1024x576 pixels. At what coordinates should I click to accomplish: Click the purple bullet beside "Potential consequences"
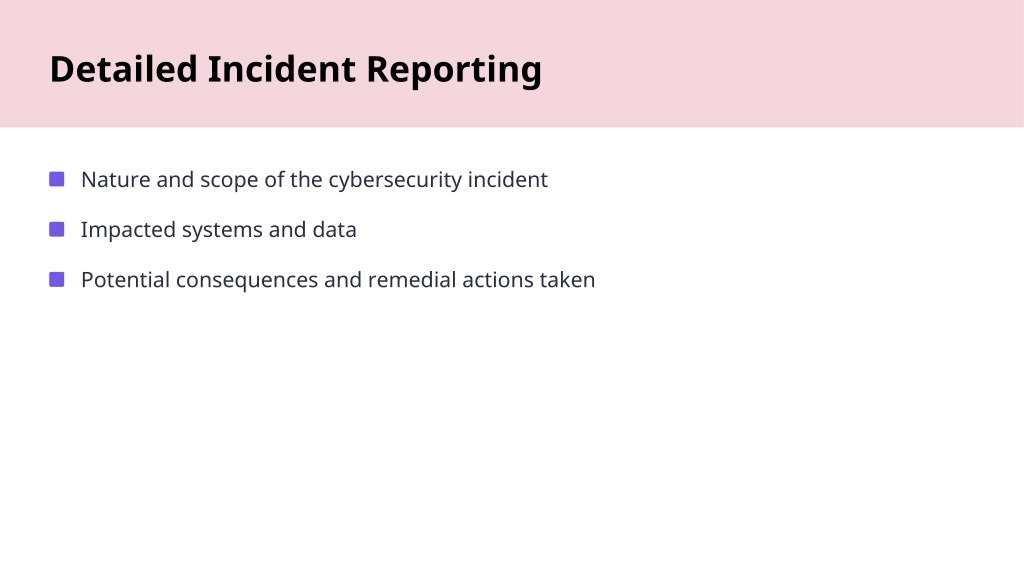pyautogui.click(x=57, y=280)
